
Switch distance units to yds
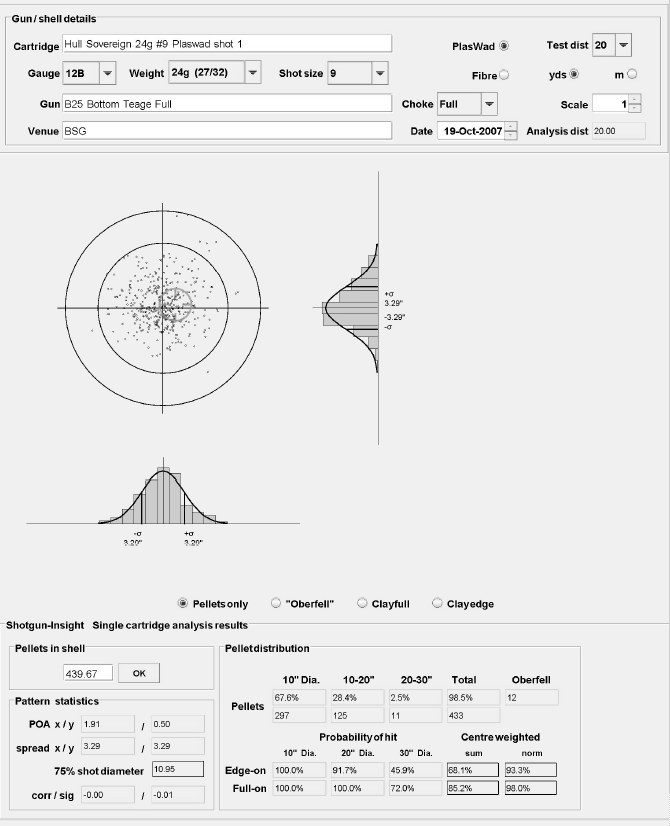(574, 75)
